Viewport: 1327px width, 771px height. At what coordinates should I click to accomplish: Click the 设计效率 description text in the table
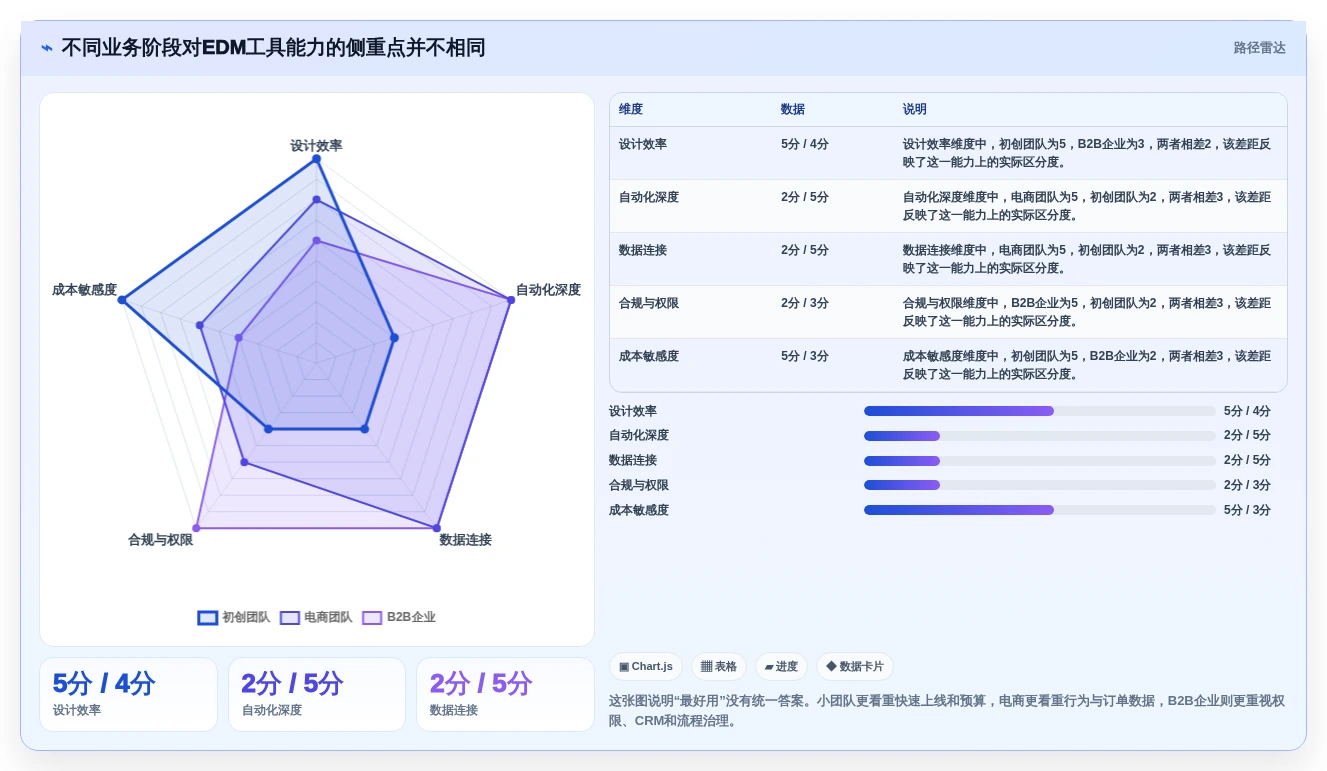tap(1087, 153)
